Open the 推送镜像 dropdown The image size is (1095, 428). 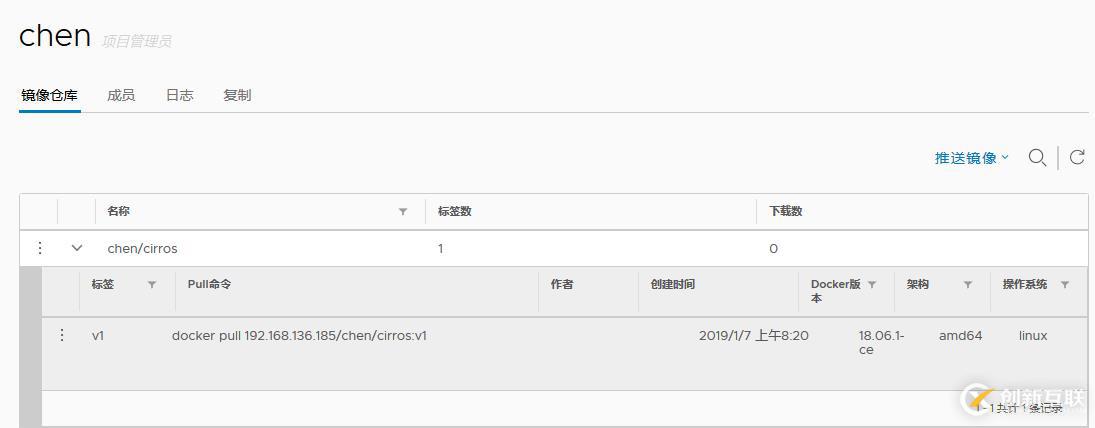pyautogui.click(x=971, y=158)
